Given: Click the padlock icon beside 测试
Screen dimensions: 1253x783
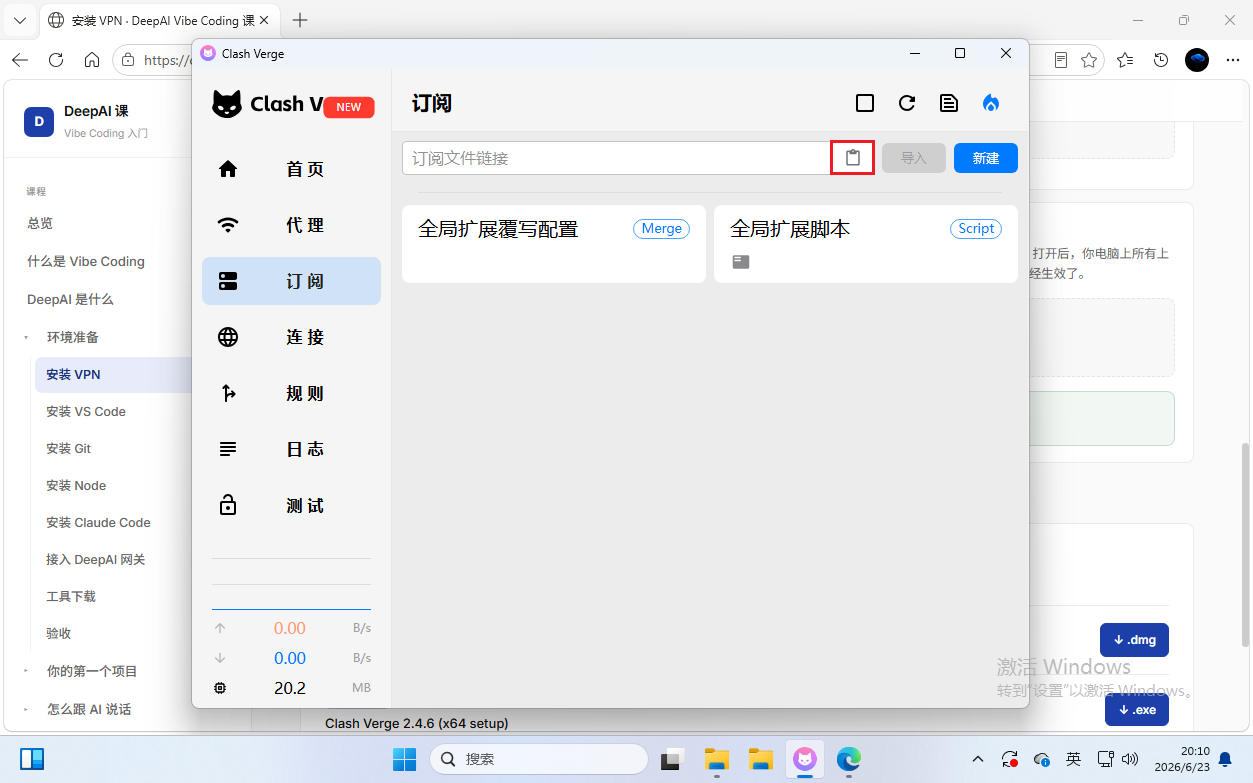Looking at the screenshot, I should (x=228, y=505).
